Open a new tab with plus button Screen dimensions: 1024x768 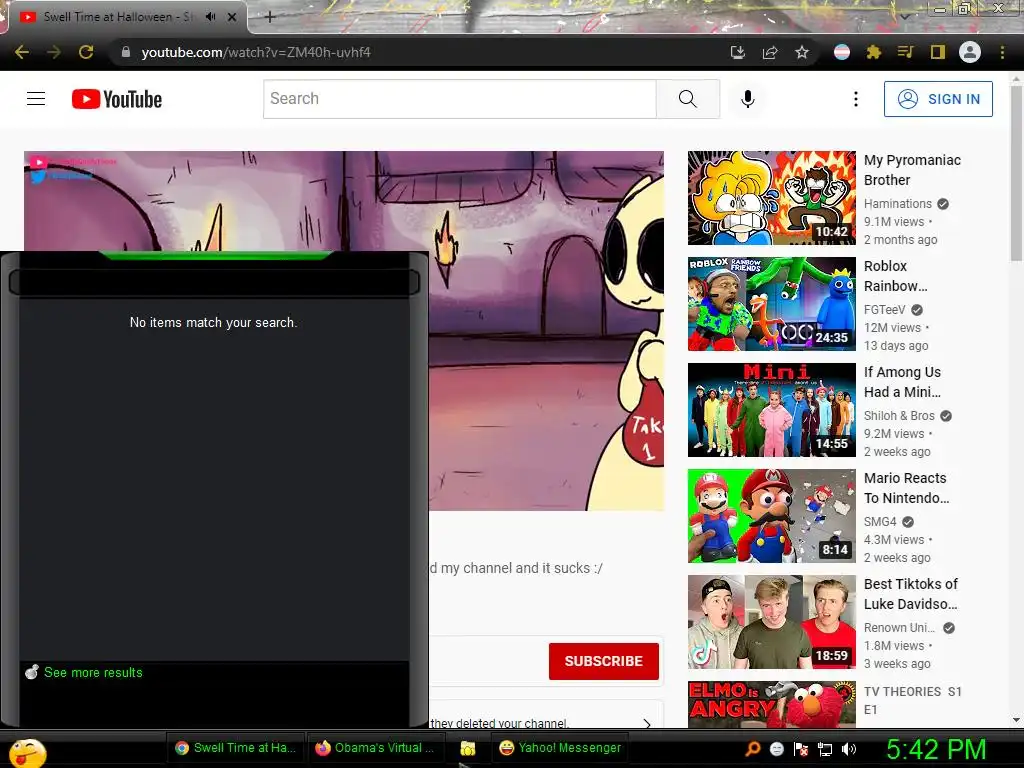[270, 17]
